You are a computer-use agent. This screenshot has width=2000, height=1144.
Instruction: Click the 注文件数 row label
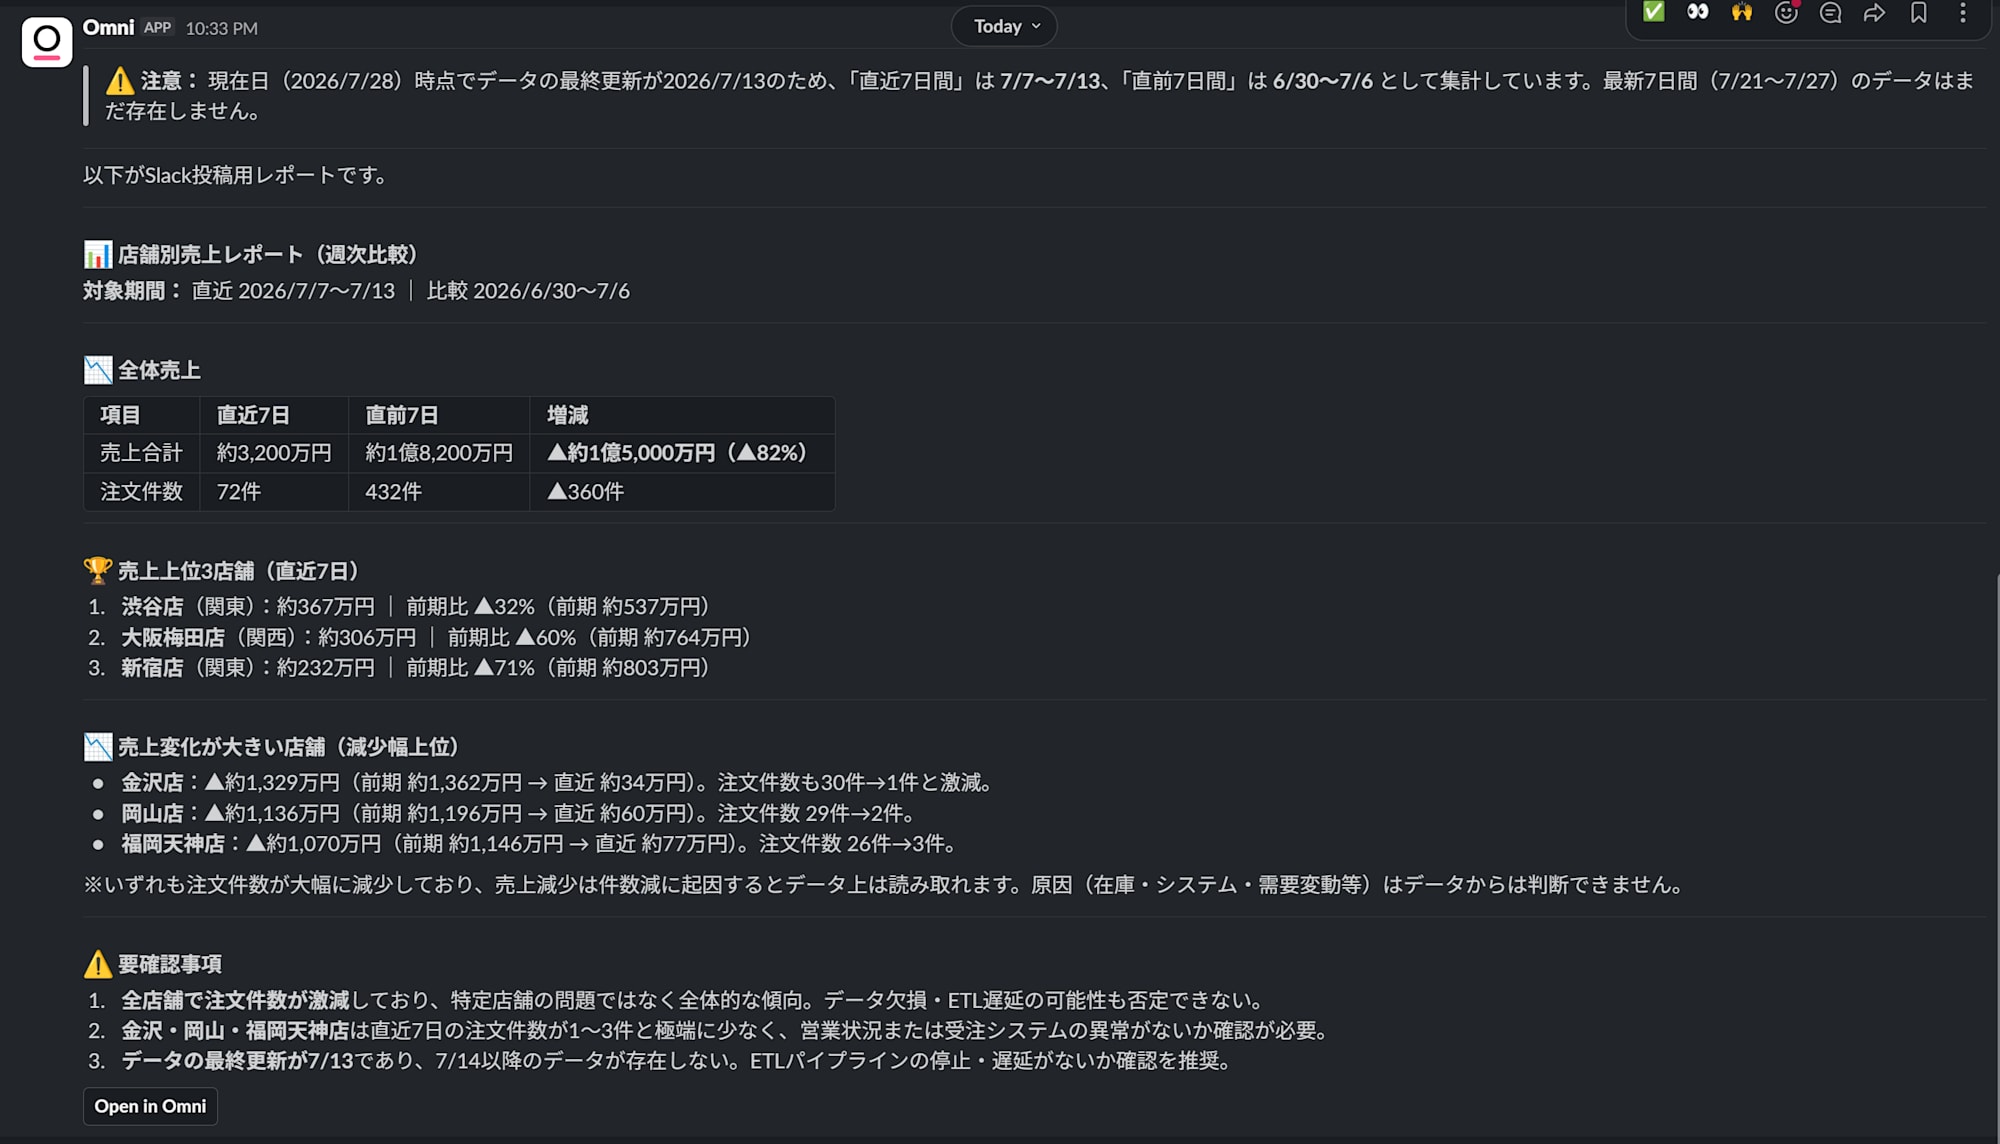click(142, 492)
